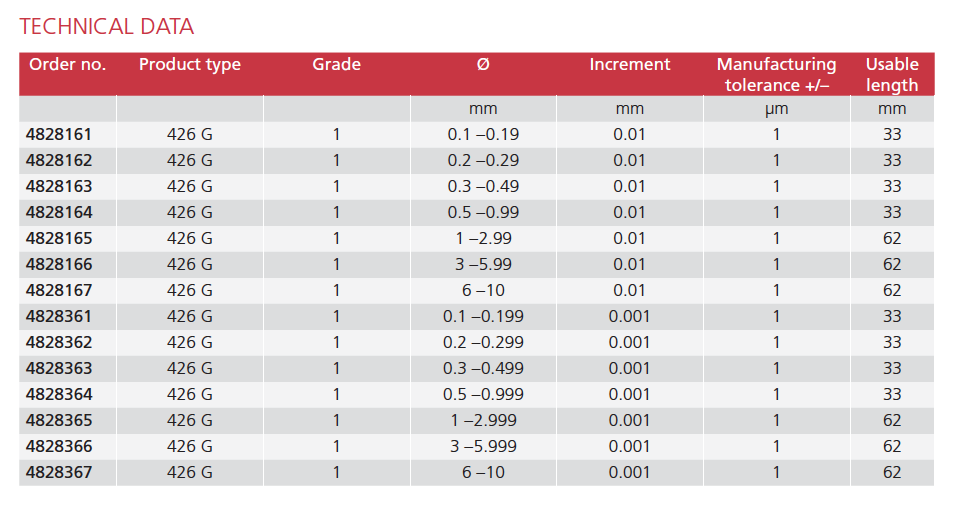Image resolution: width=960 pixels, height=524 pixels.
Task: Click the Ø diameter column header
Action: [x=483, y=65]
